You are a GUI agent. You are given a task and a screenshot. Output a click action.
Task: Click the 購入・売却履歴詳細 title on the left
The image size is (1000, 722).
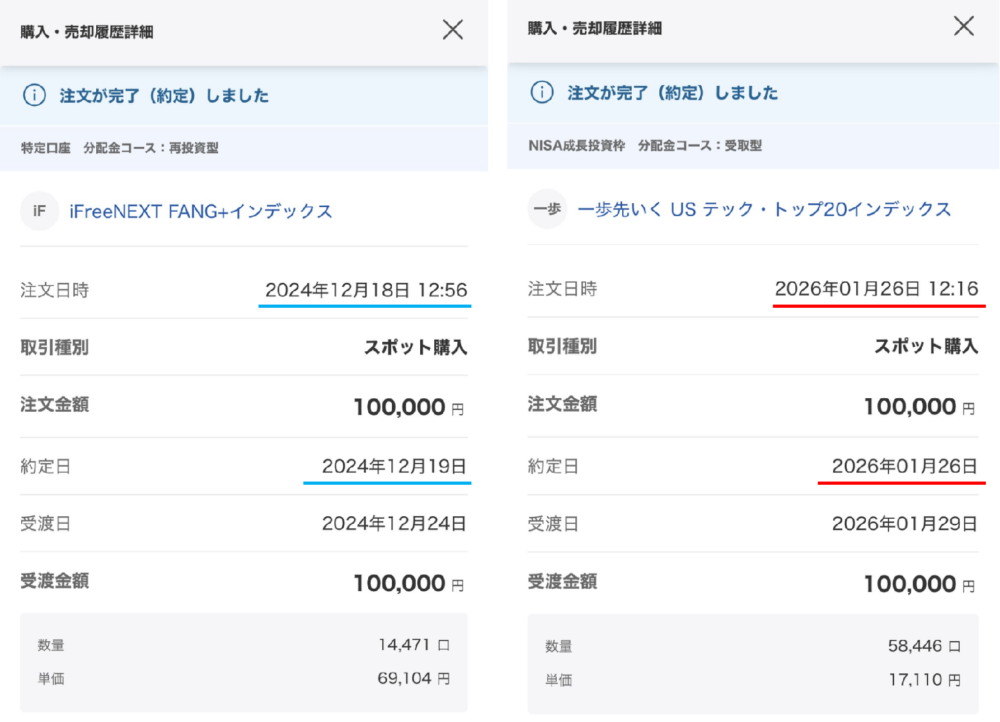click(x=85, y=30)
